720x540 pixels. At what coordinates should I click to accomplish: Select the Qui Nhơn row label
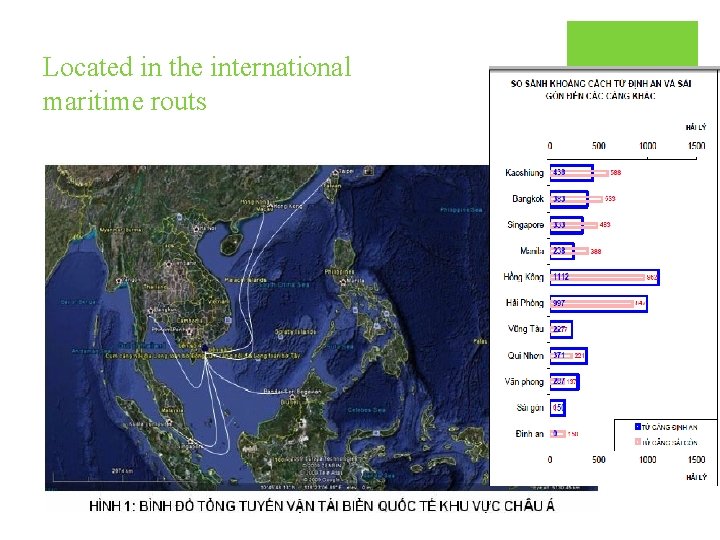click(526, 355)
